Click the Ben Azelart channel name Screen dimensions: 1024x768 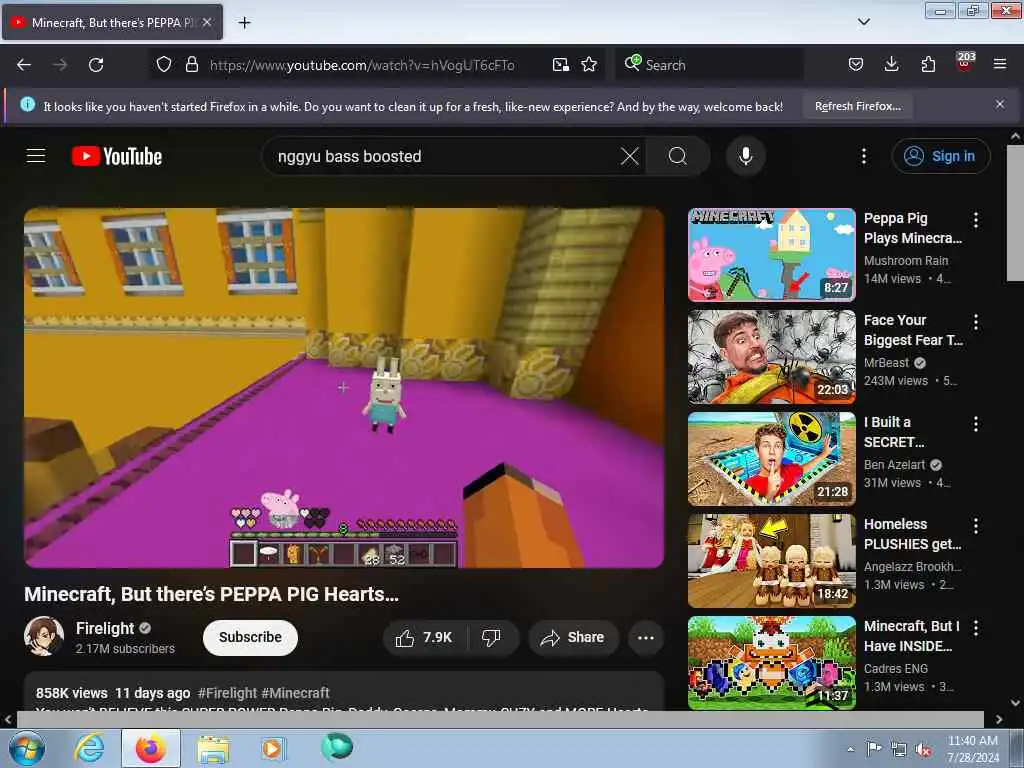pyautogui.click(x=894, y=465)
